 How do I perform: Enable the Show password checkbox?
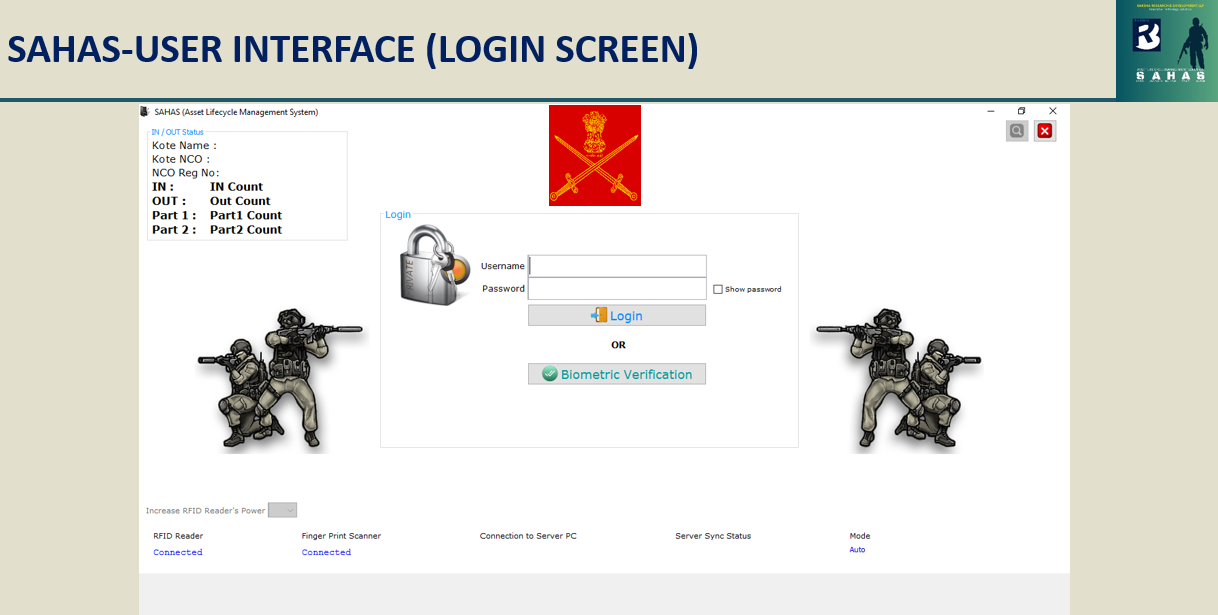(718, 290)
